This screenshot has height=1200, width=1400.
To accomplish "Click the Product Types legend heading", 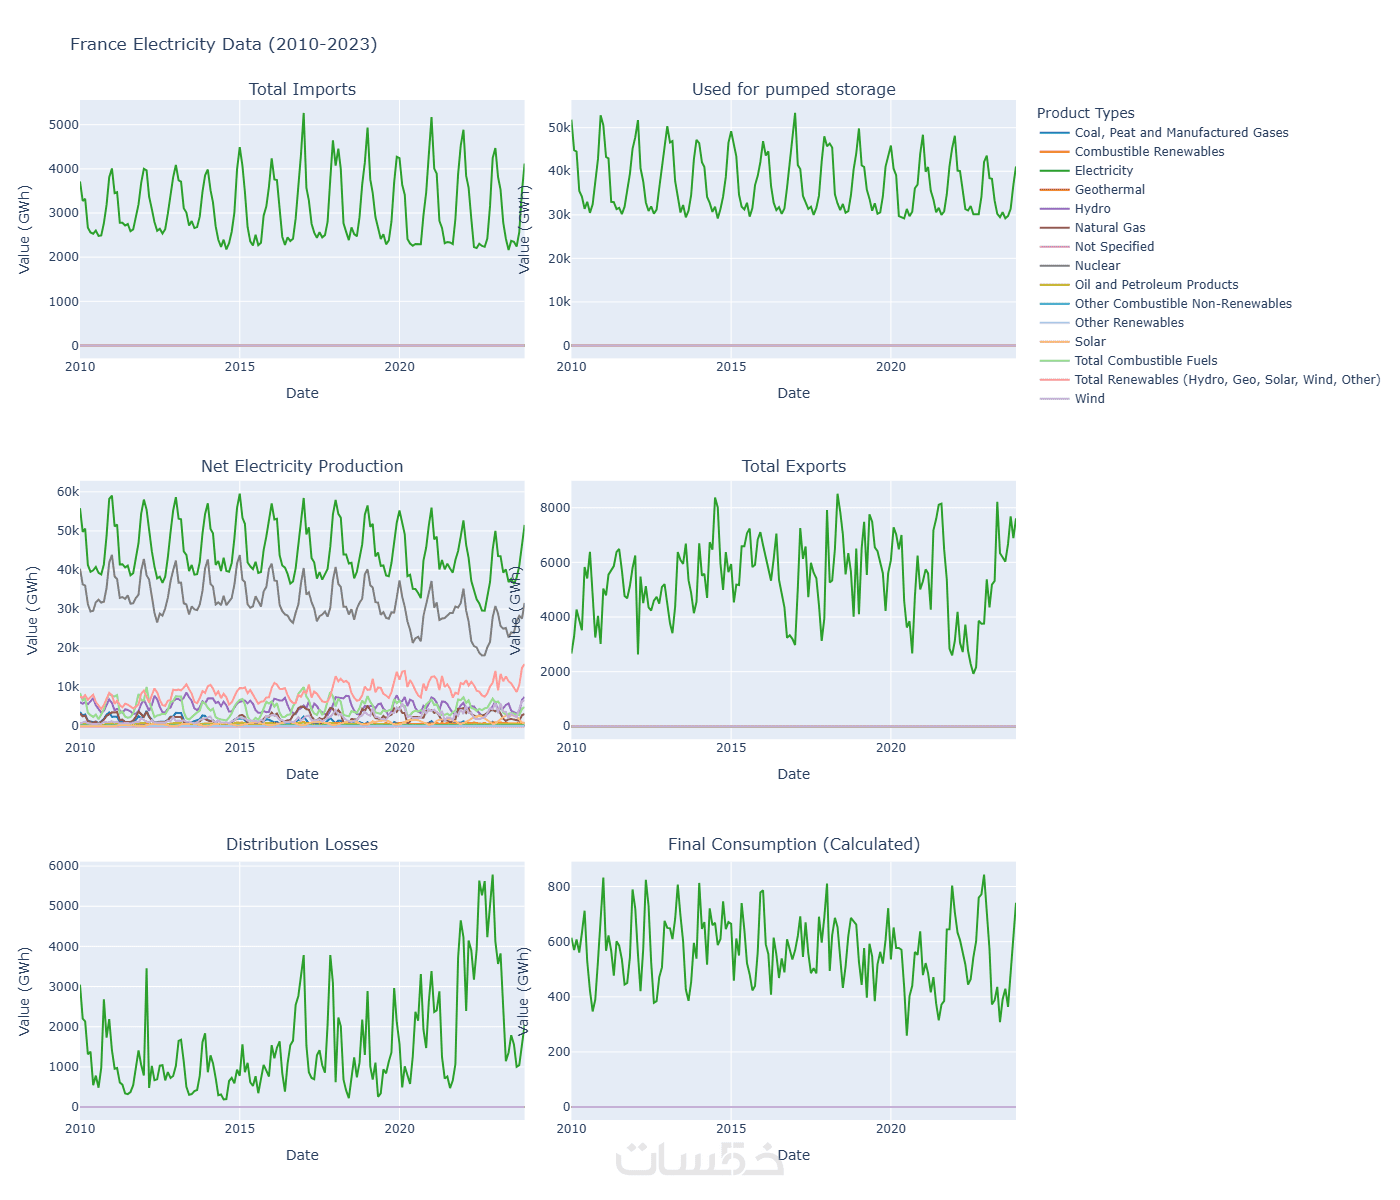I will coord(1085,113).
